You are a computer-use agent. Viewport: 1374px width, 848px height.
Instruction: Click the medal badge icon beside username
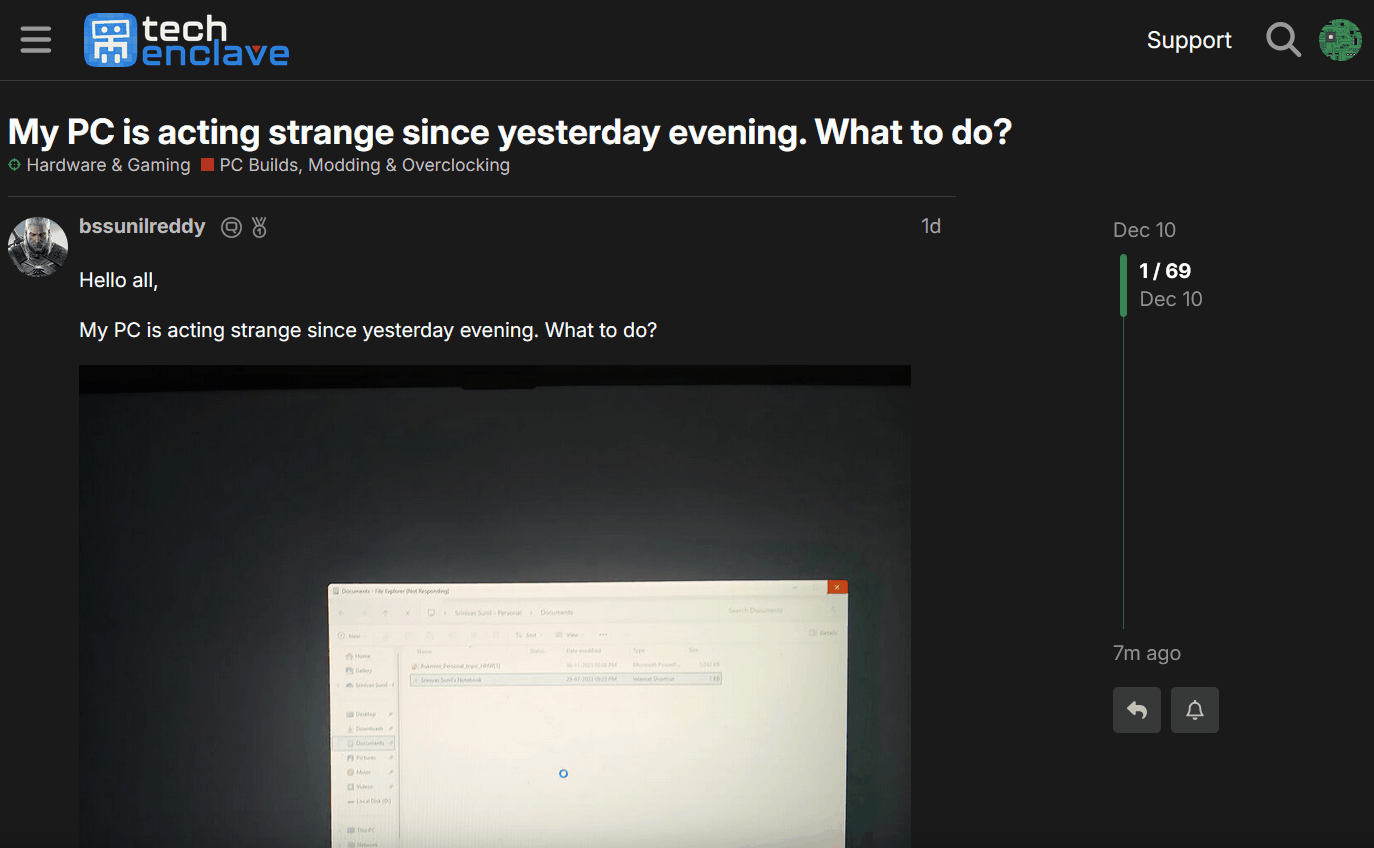tap(260, 228)
